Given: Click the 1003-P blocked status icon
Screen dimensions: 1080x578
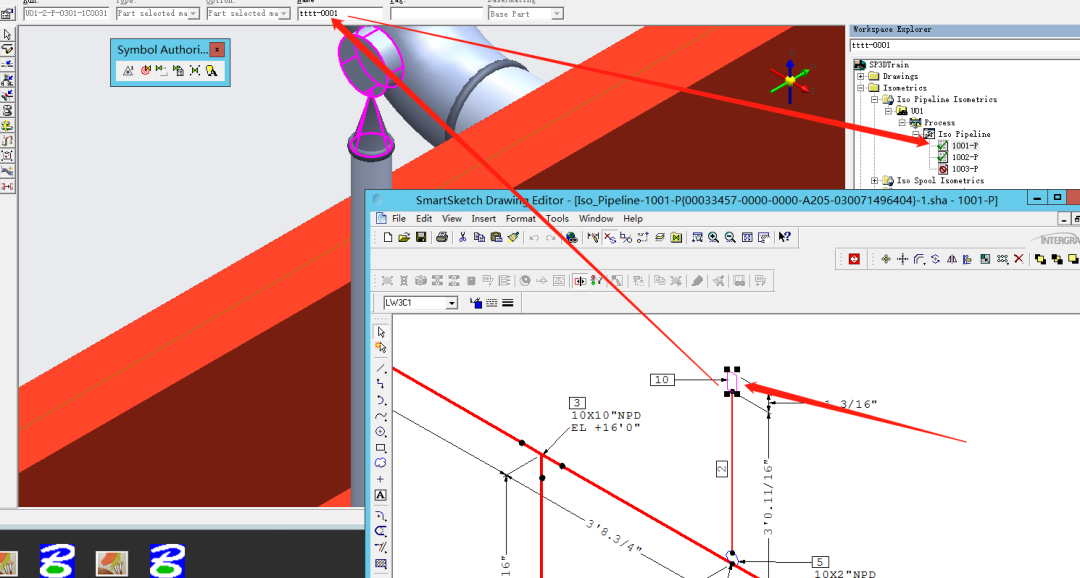Looking at the screenshot, I should coord(943,169).
